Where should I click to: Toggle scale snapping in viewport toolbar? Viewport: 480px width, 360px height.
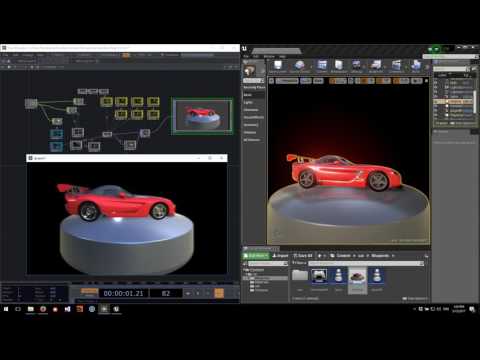click(x=397, y=81)
